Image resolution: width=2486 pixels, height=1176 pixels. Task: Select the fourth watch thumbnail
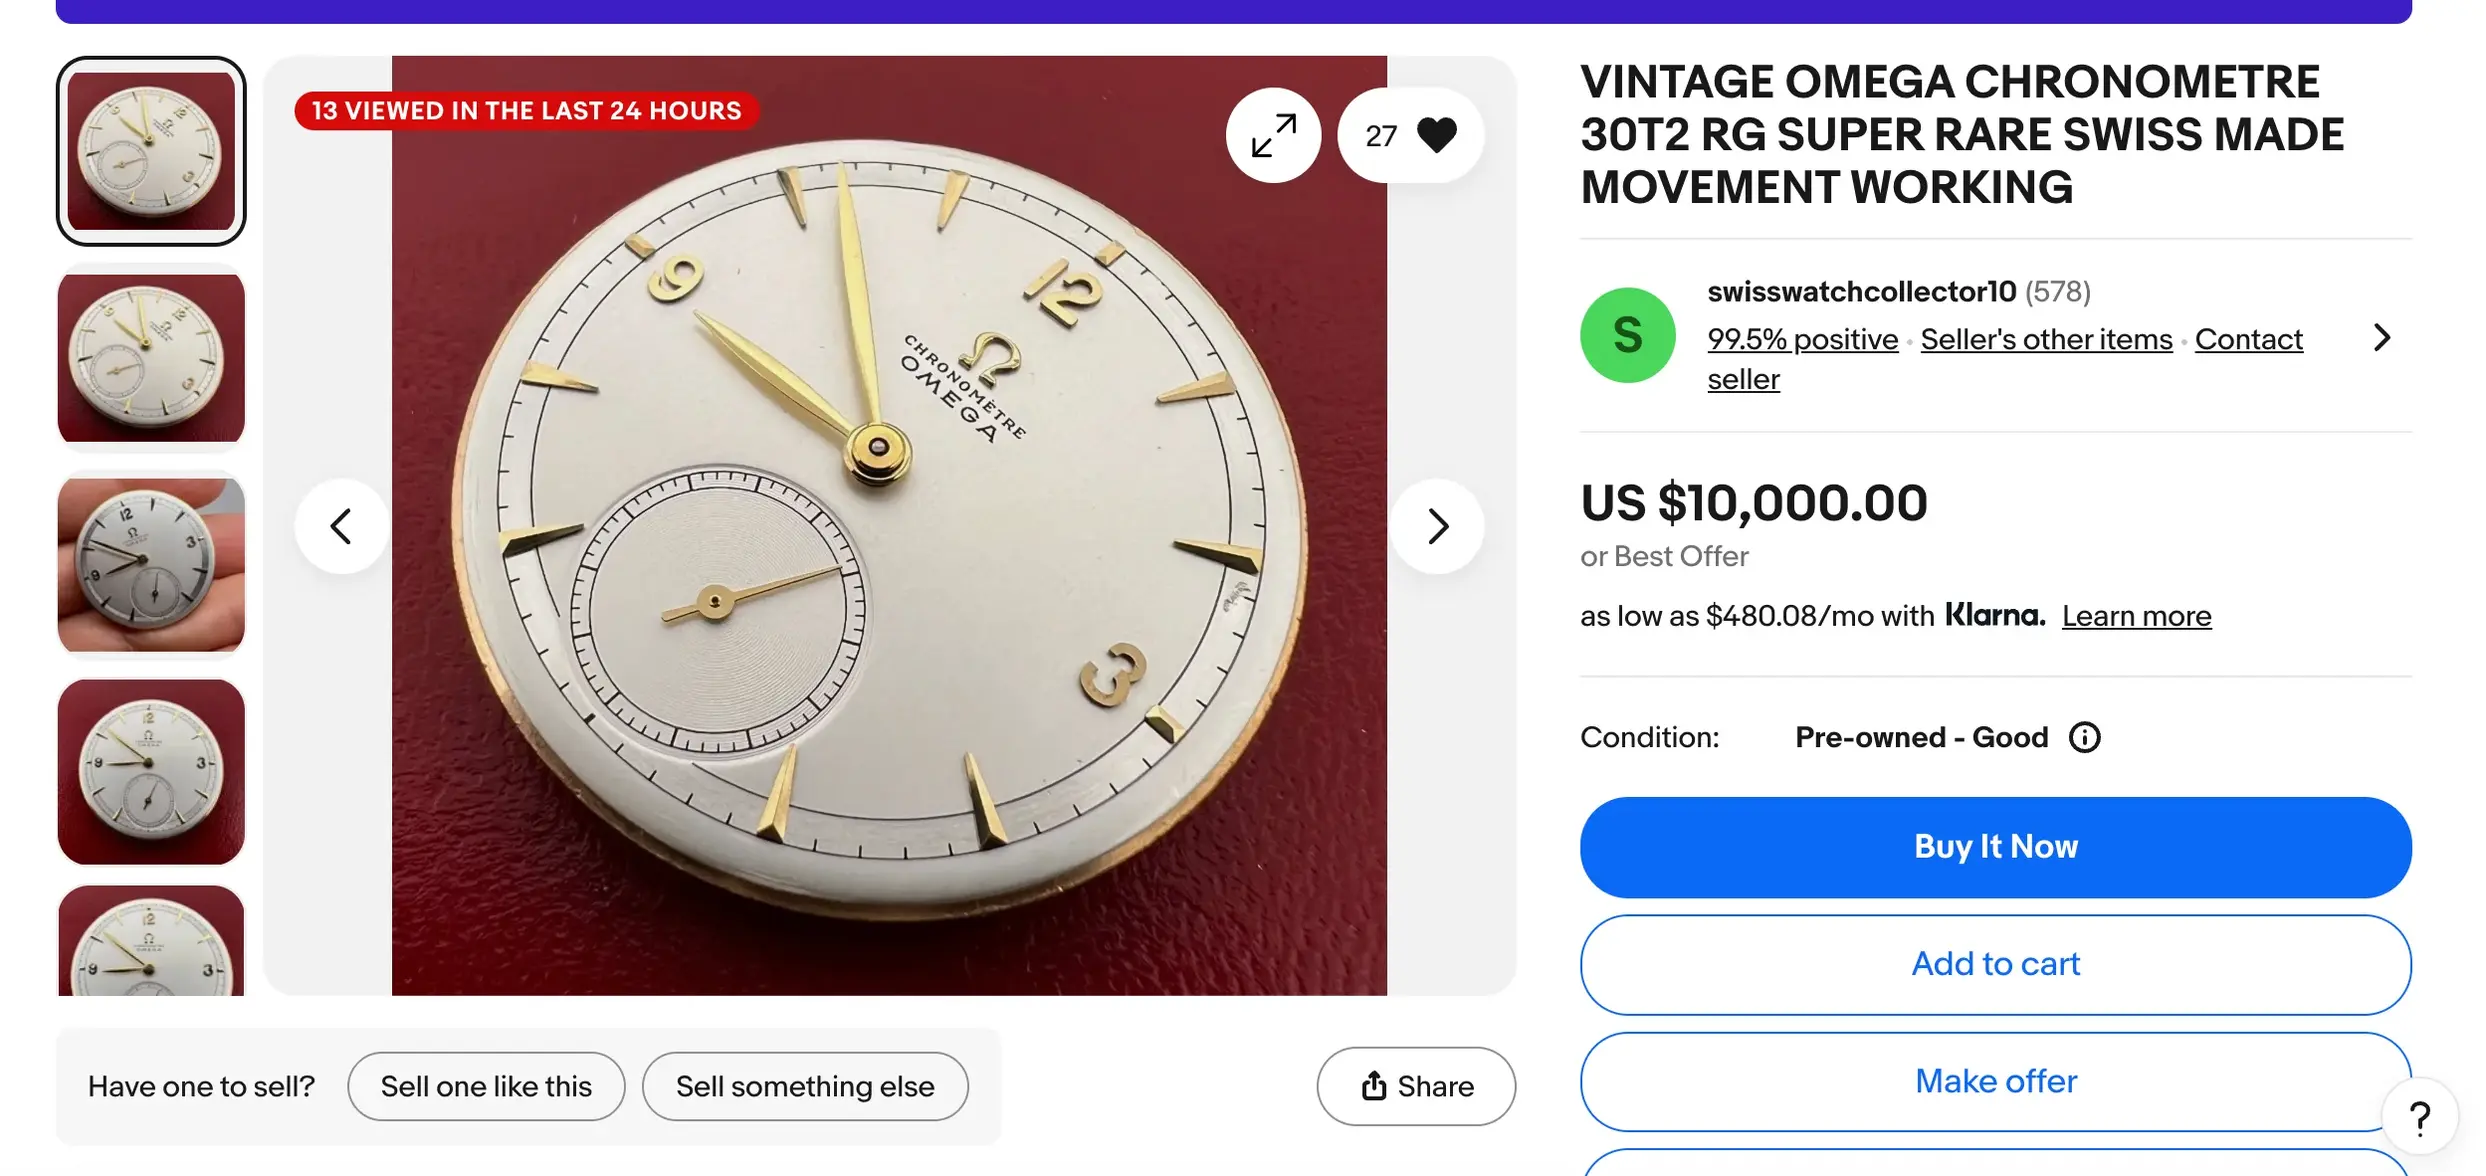pos(151,771)
